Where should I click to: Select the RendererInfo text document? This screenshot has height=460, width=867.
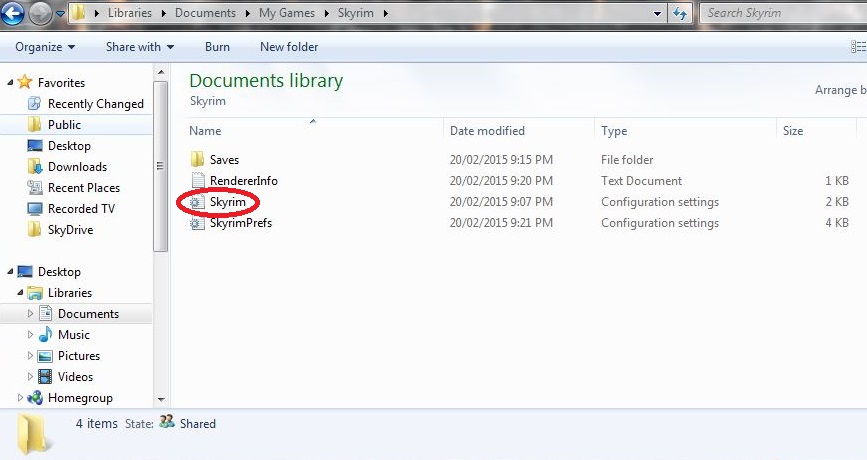[243, 181]
